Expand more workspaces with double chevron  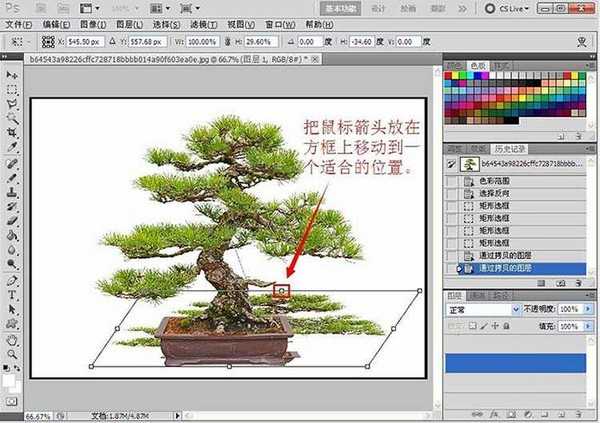(x=462, y=8)
